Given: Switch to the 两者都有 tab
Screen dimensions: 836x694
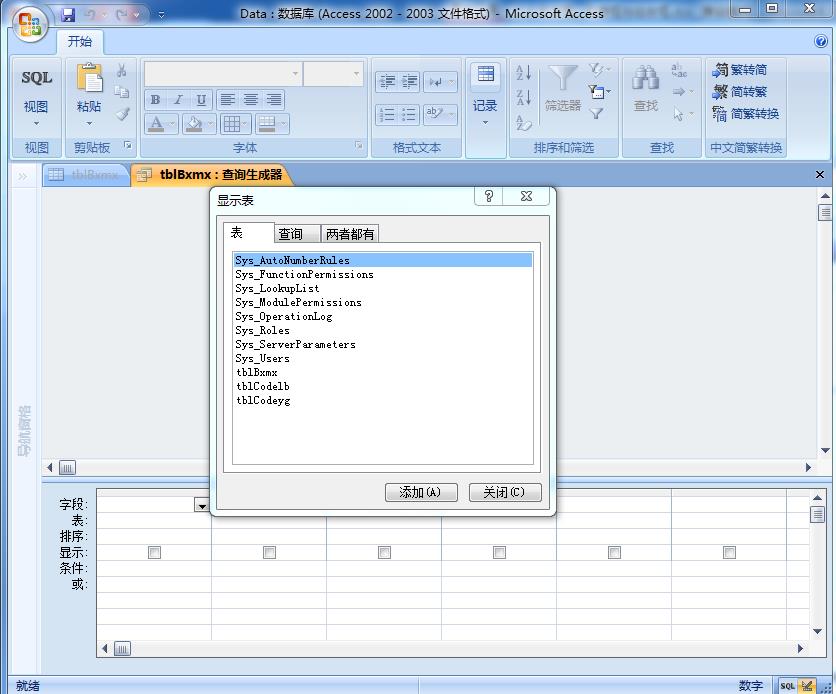Looking at the screenshot, I should 350,233.
